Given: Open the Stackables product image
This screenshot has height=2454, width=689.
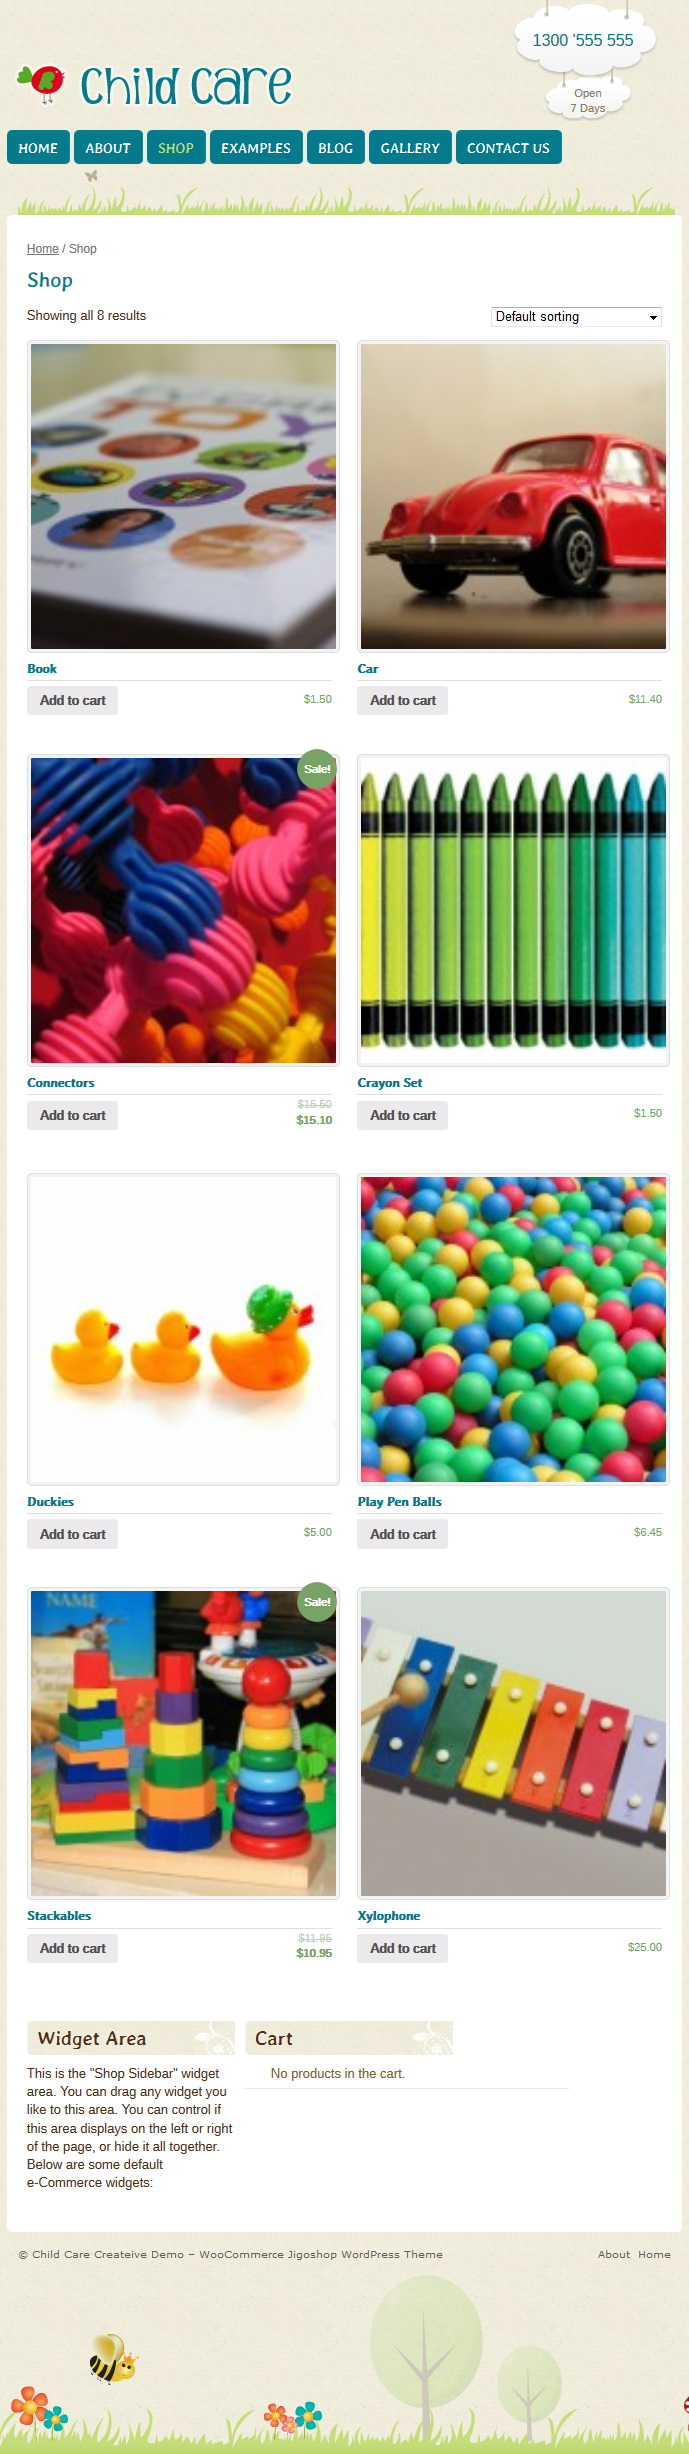Looking at the screenshot, I should [183, 1743].
